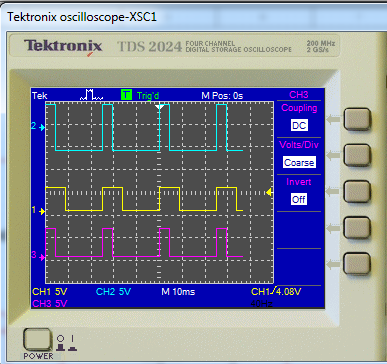The image size is (387, 364).
Task: Click the Coupling side menu button
Action: pos(357,119)
